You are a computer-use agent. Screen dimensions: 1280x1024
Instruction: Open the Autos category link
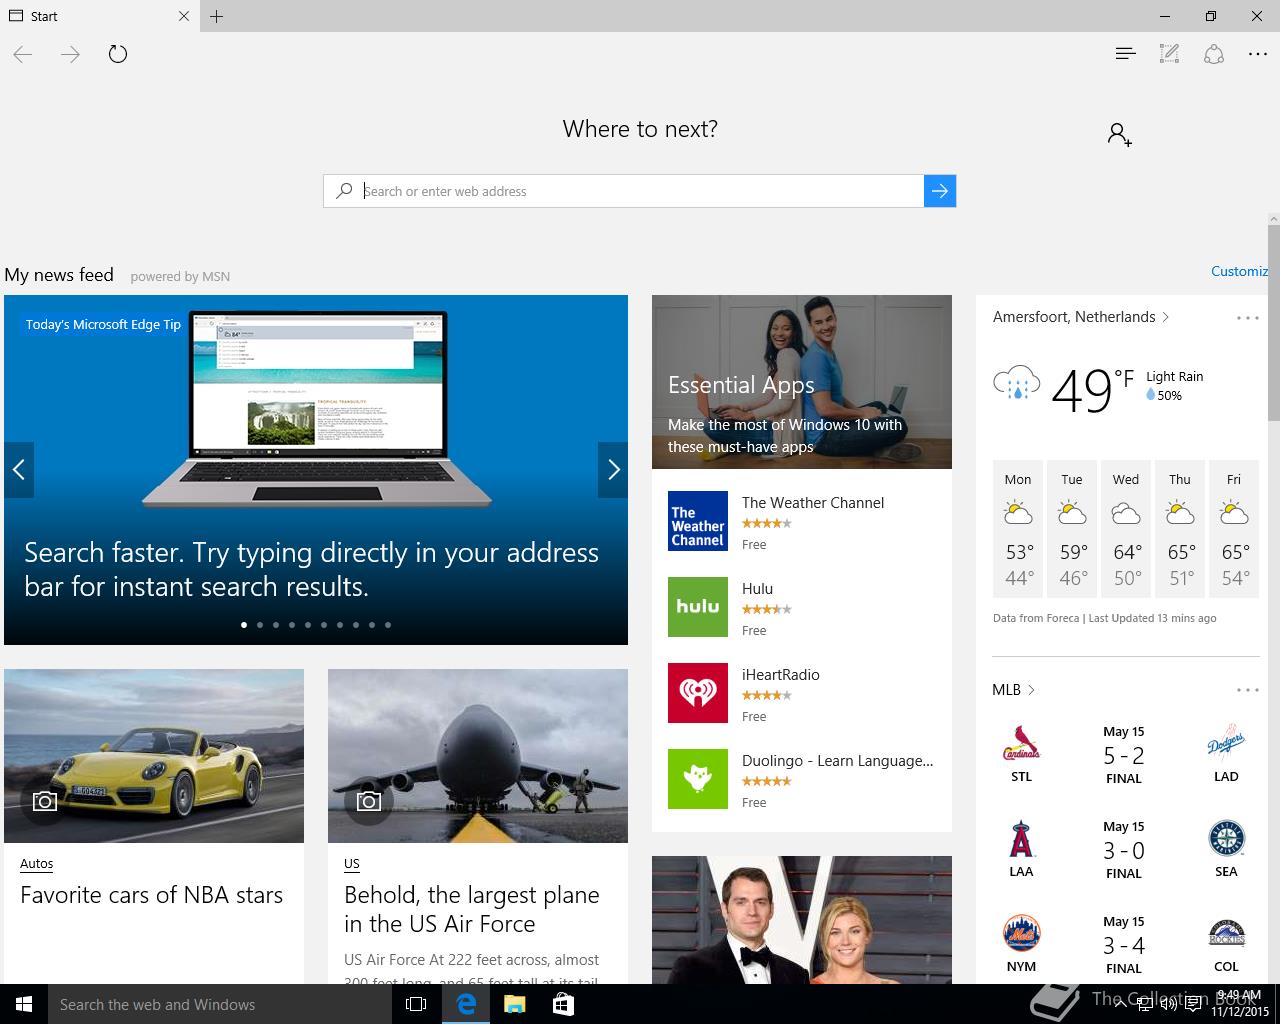point(37,864)
